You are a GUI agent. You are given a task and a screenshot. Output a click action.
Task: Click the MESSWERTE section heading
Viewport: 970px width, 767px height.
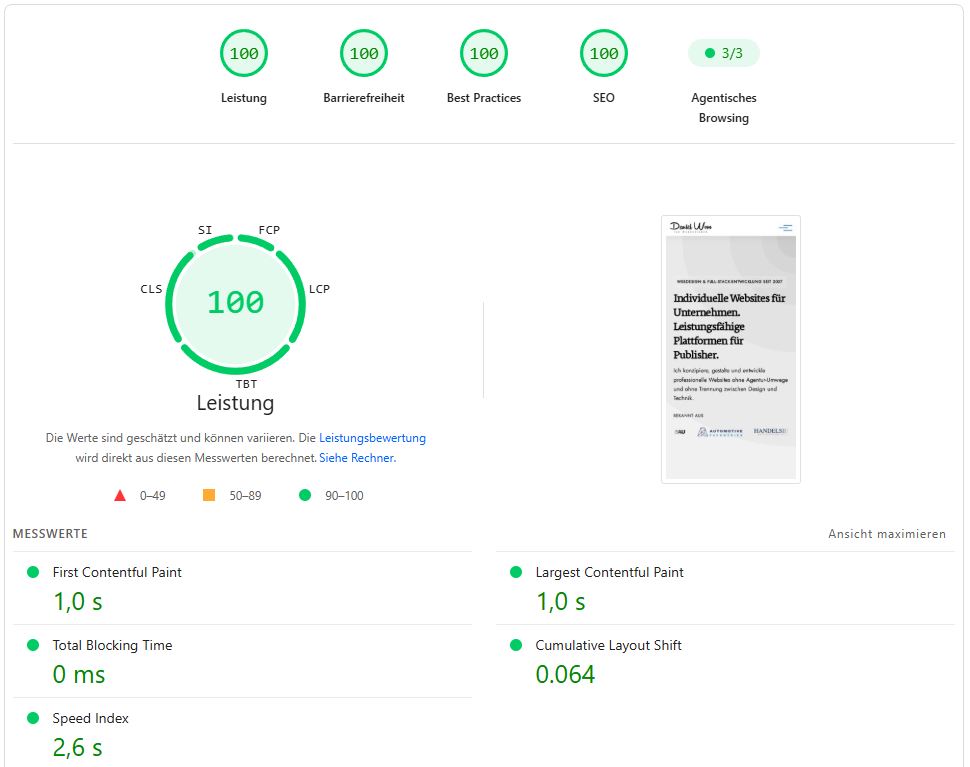(x=50, y=534)
